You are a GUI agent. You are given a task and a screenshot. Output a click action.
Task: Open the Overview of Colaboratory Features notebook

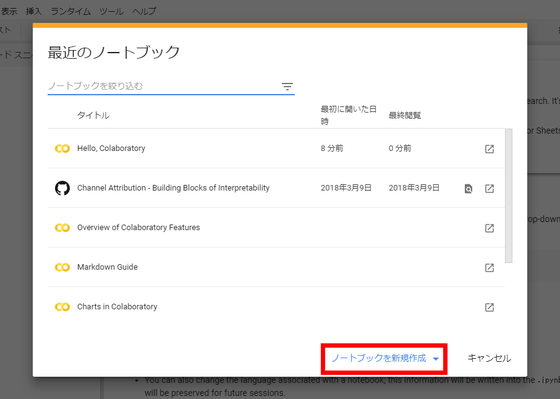[x=139, y=228]
